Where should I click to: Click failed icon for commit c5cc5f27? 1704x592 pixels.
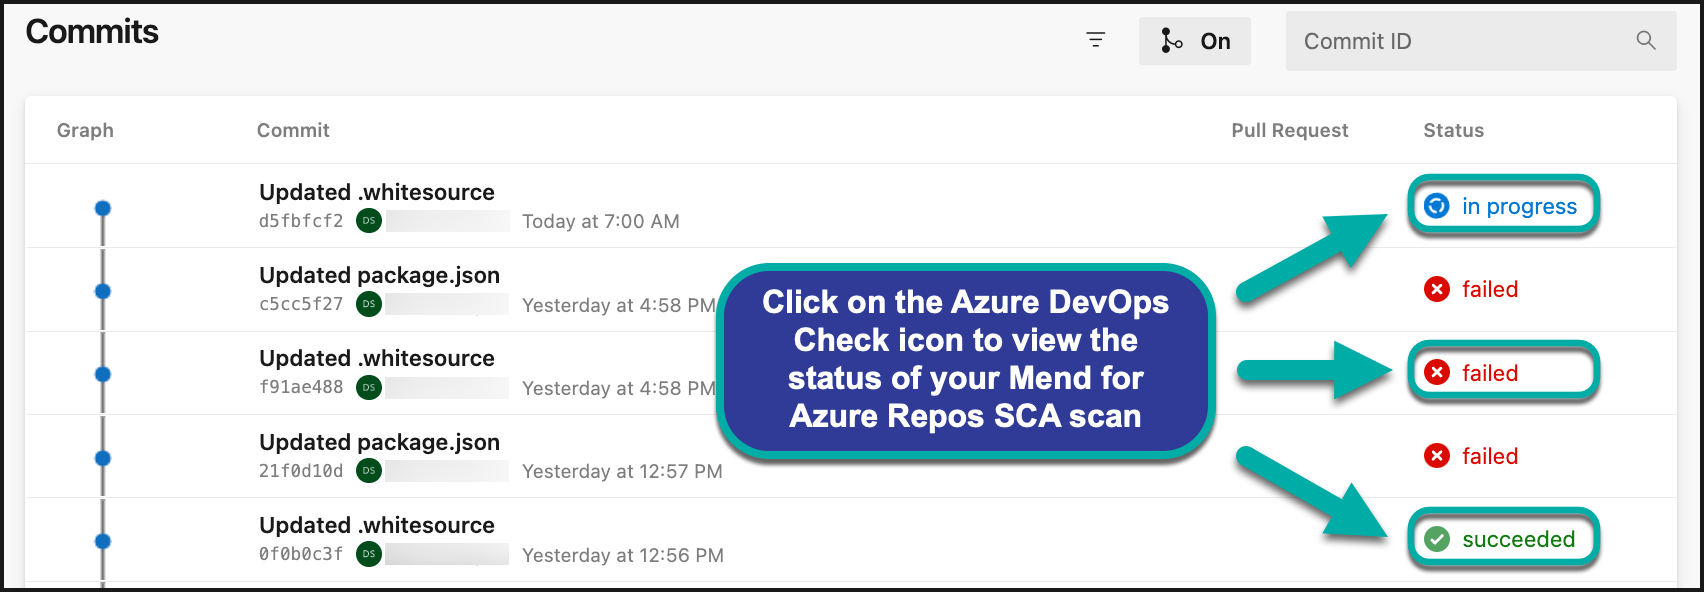coord(1437,289)
